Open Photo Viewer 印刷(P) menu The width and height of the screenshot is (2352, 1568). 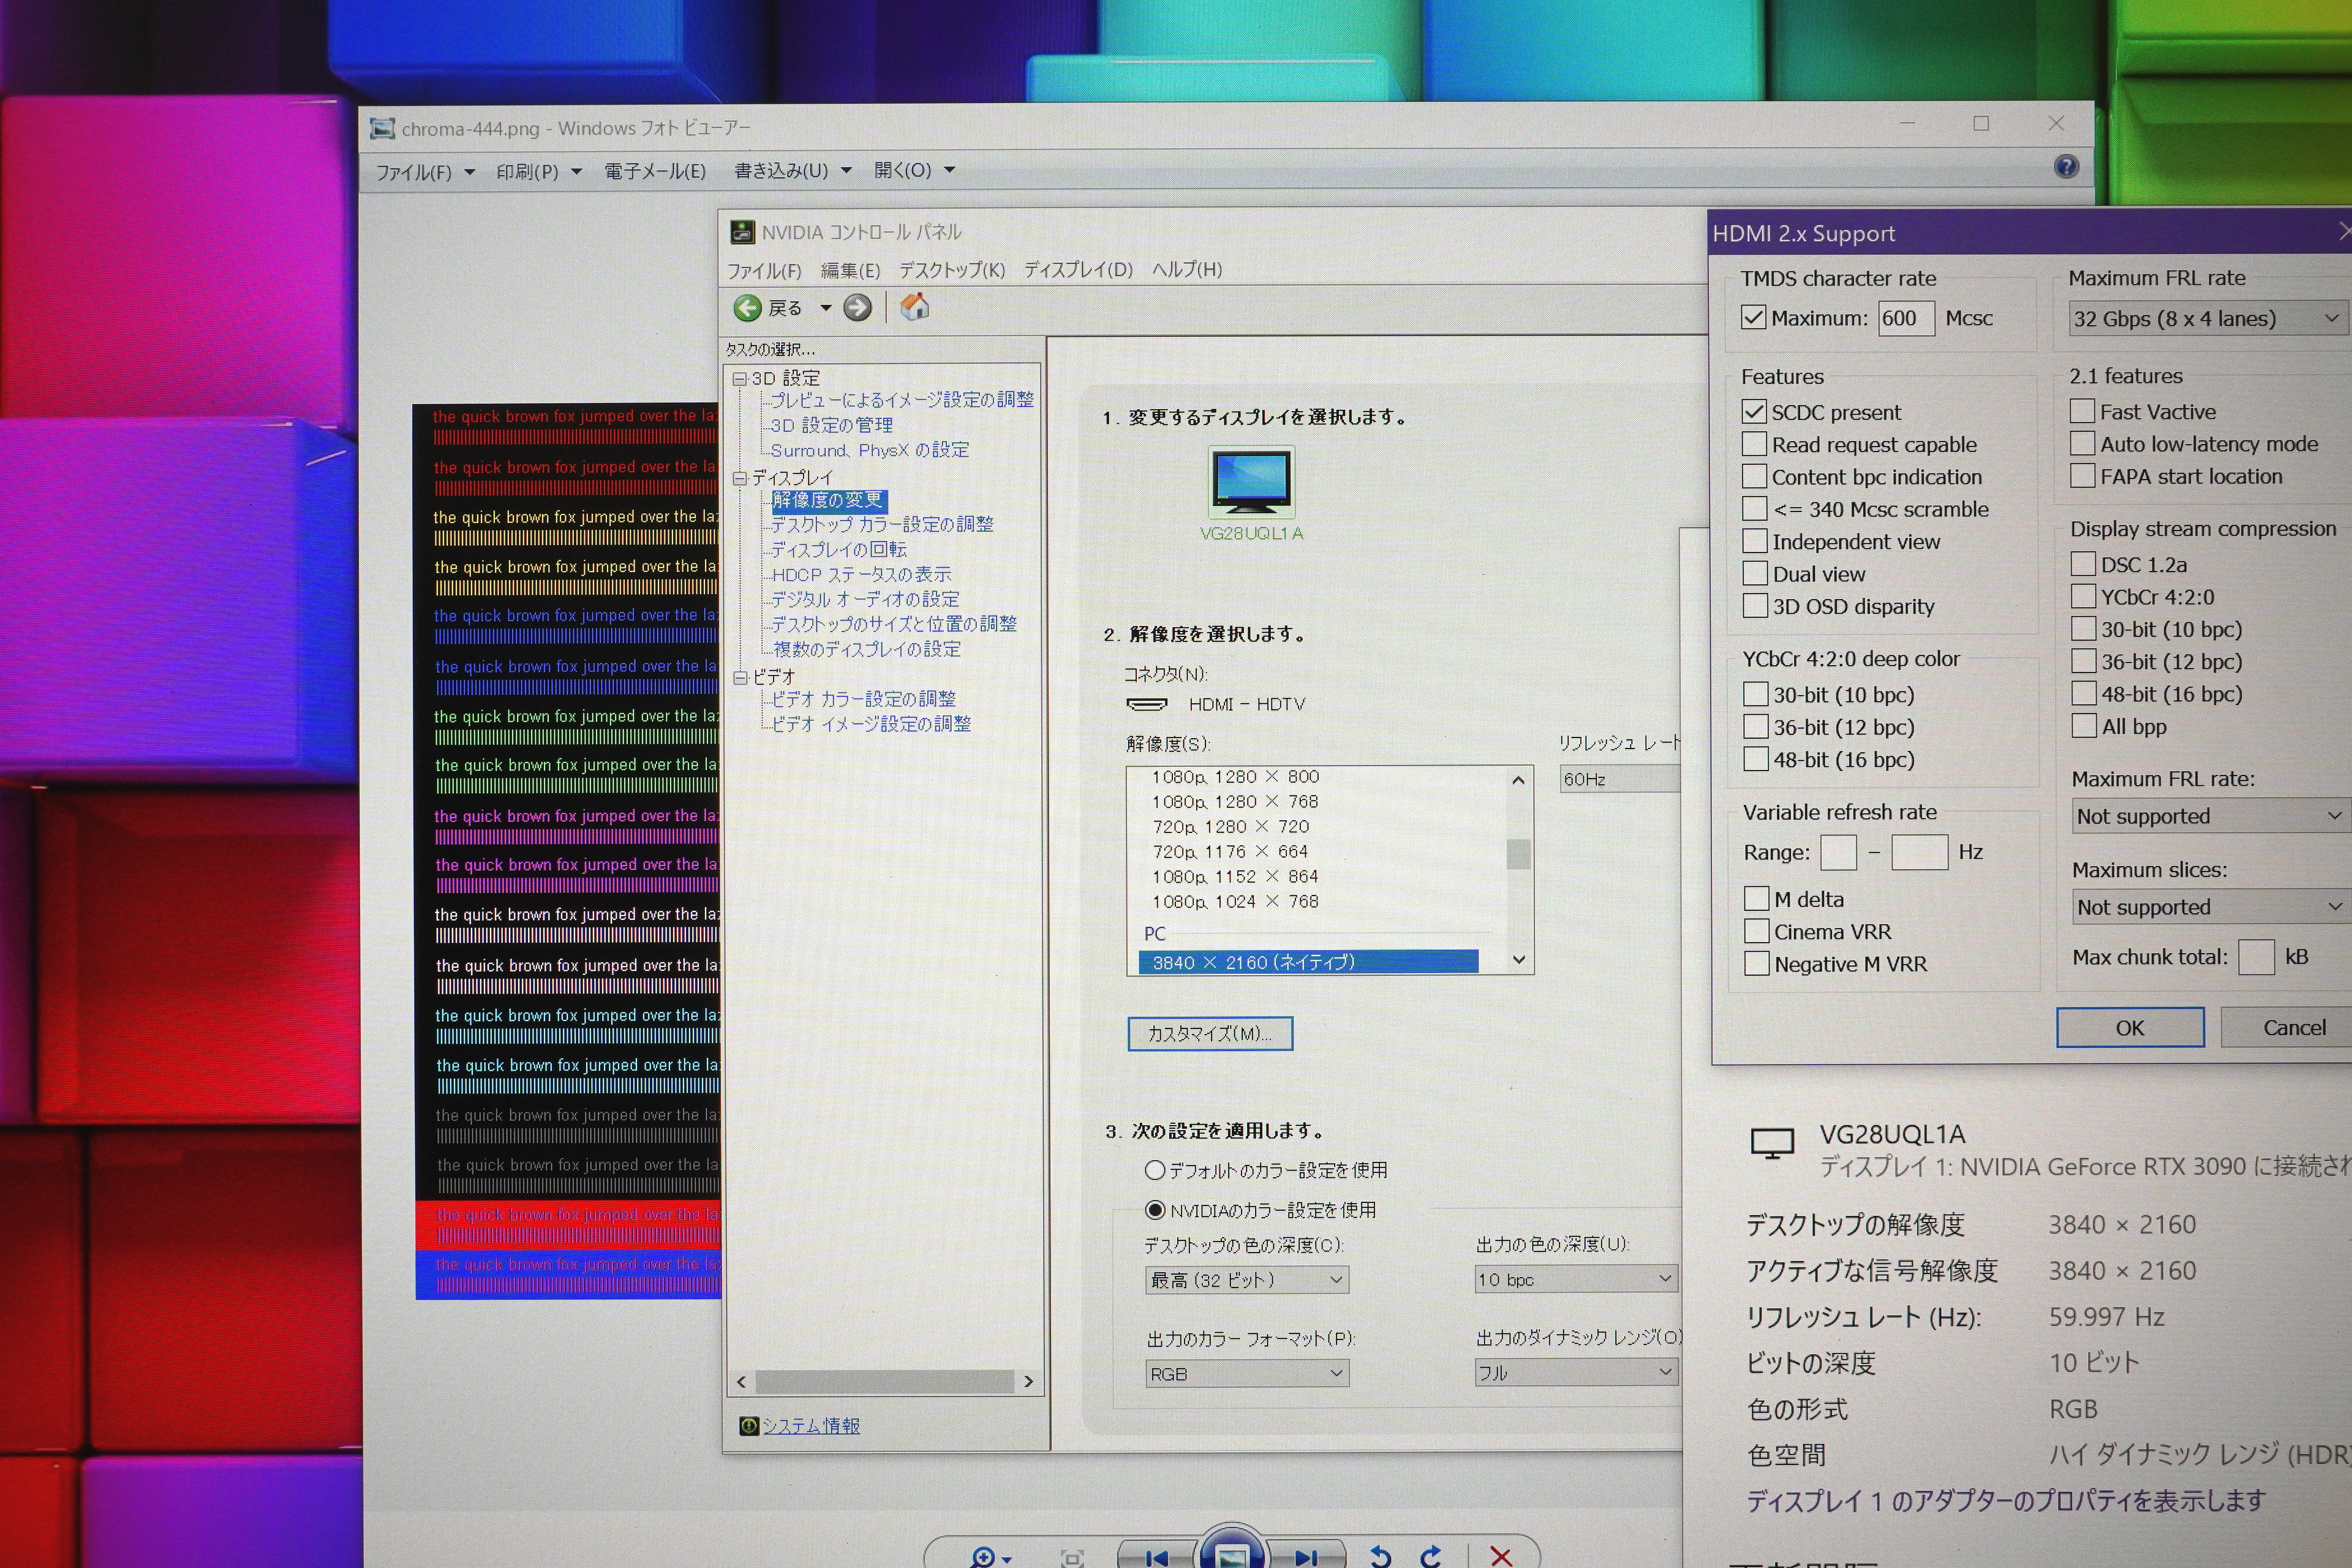pyautogui.click(x=539, y=172)
